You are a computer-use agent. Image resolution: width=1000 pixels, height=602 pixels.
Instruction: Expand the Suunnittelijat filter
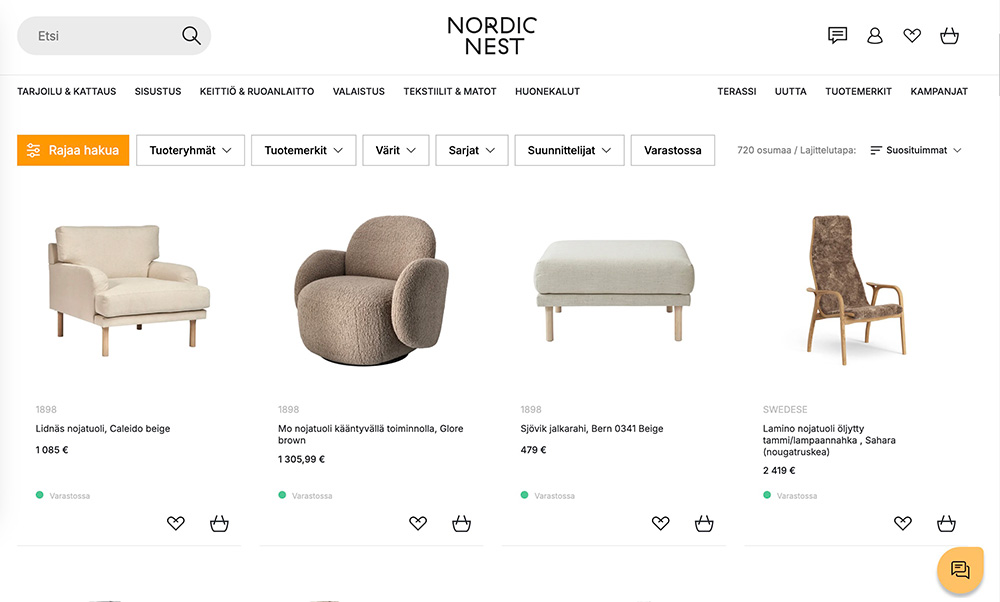click(x=569, y=150)
